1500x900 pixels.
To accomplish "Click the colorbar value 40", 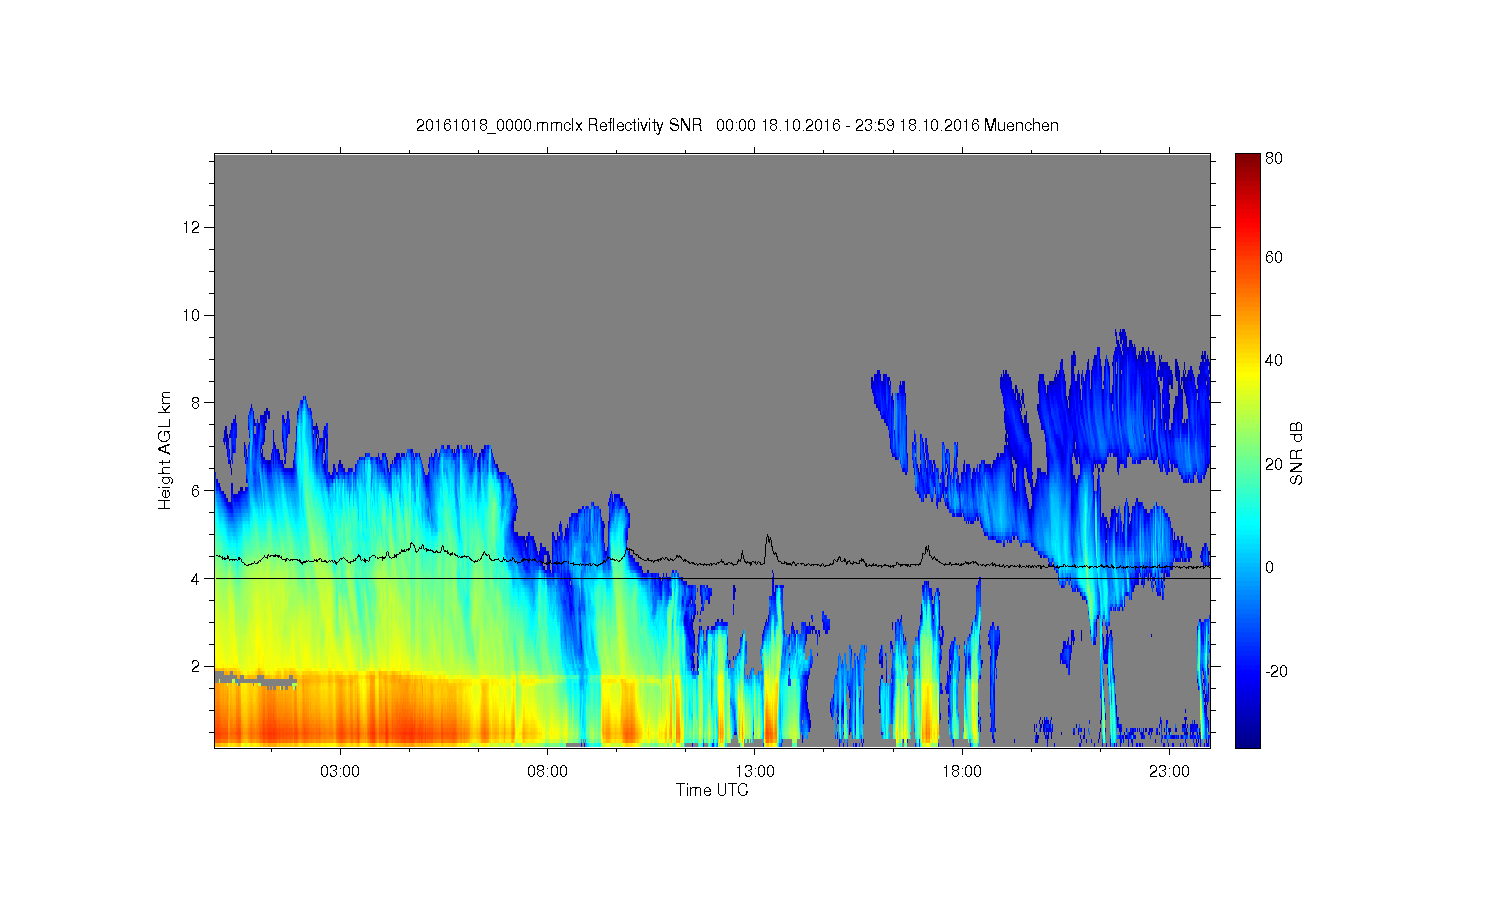I will pyautogui.click(x=1274, y=360).
